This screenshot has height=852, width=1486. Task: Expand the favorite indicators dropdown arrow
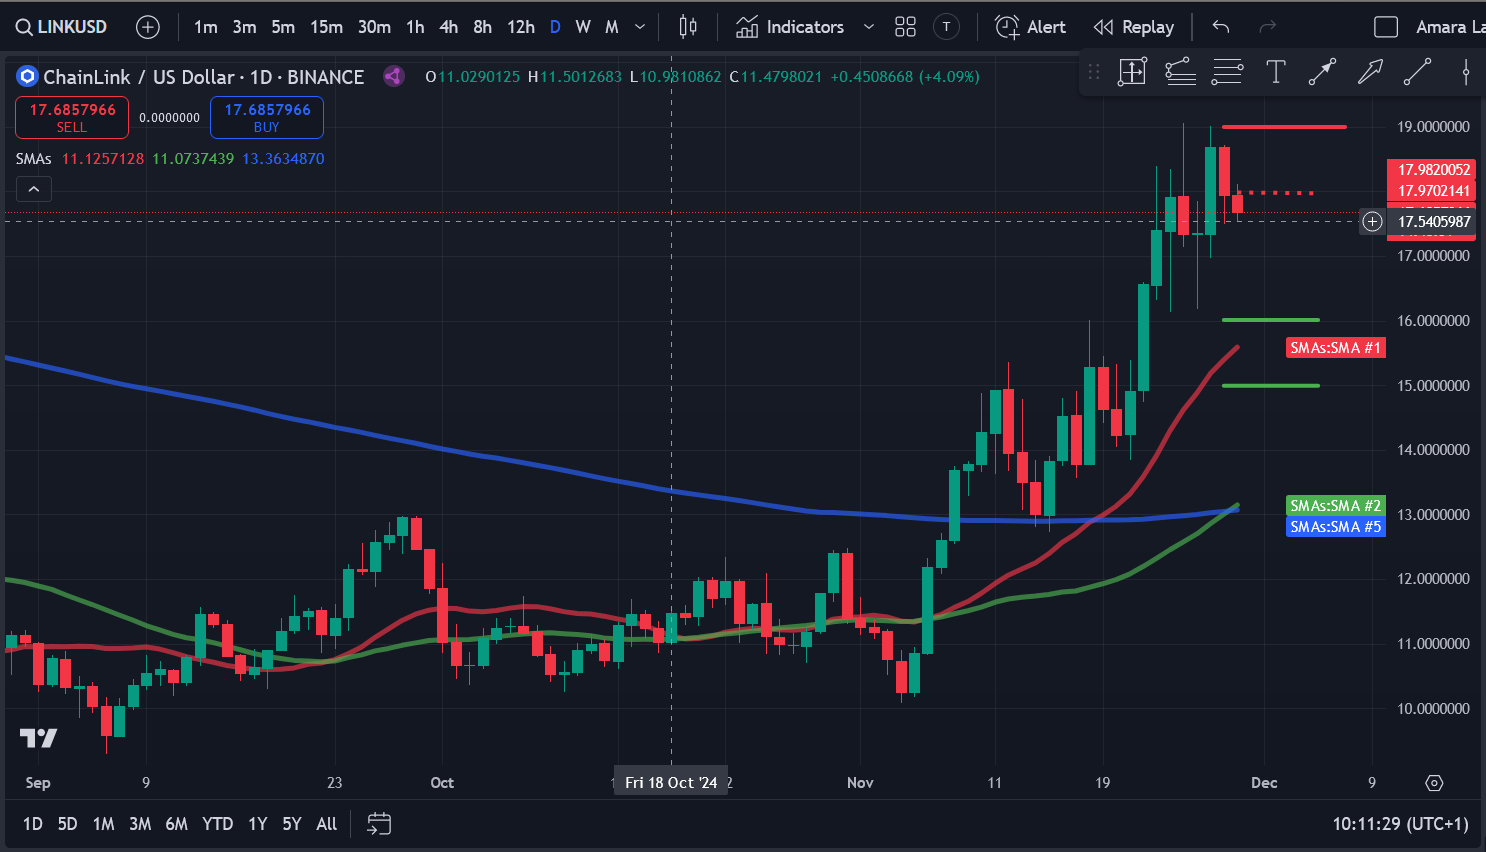(868, 27)
